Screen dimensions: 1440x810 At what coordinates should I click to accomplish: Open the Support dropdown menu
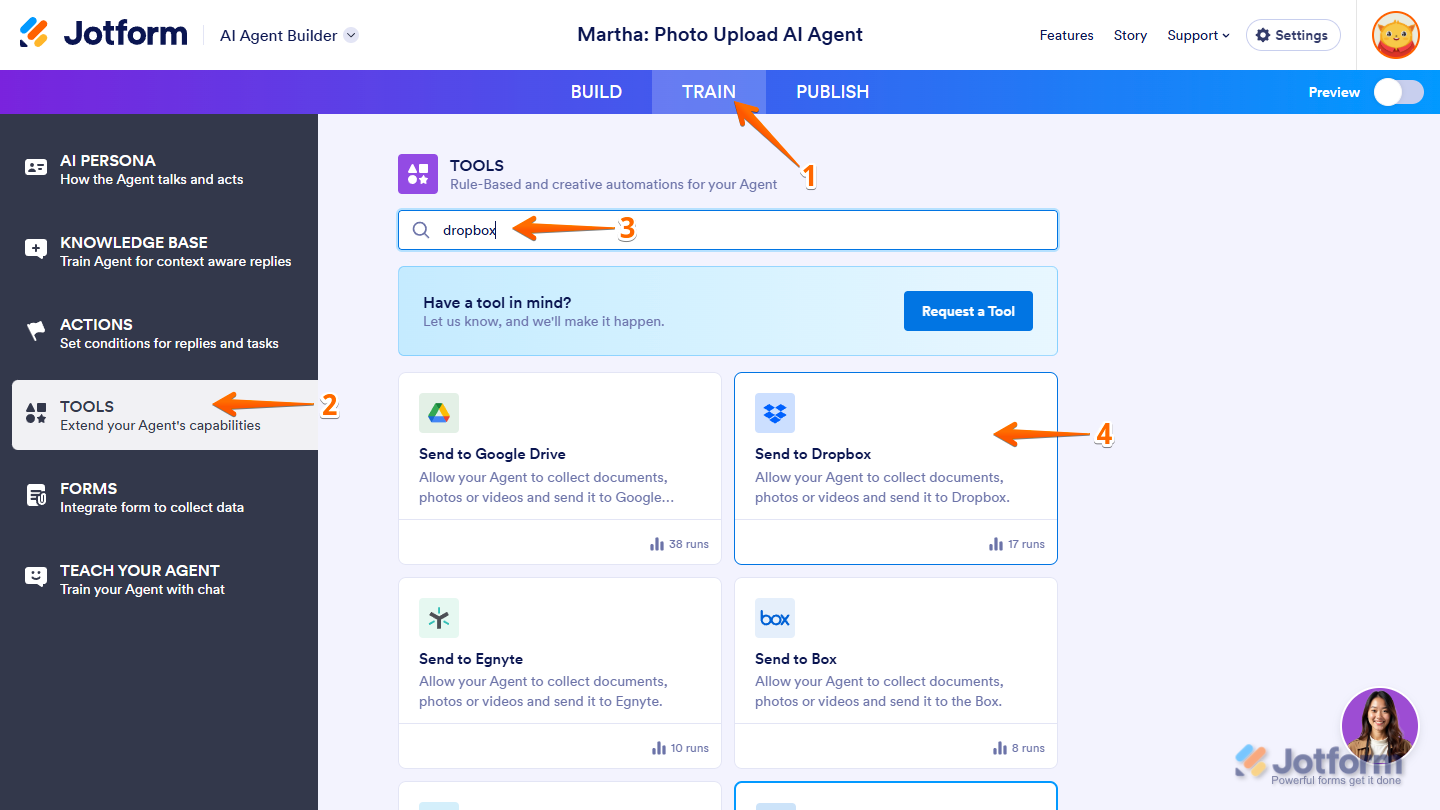1198,35
